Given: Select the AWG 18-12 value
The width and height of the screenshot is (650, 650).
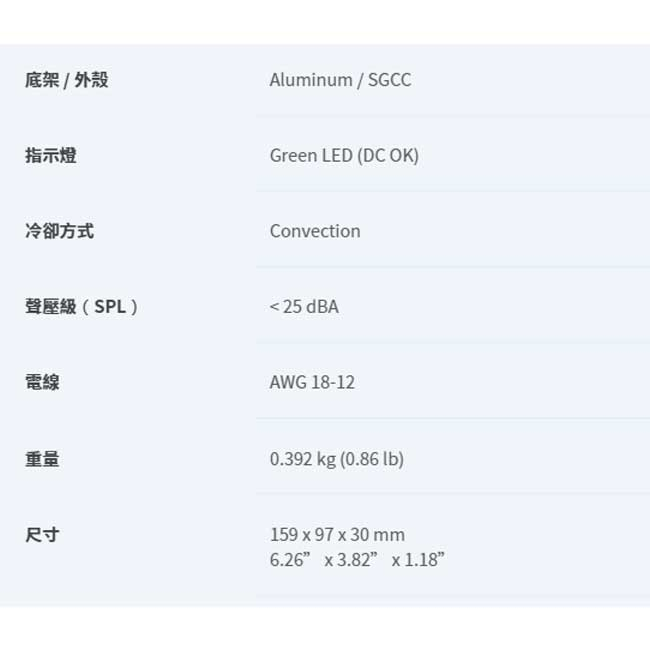Looking at the screenshot, I should [312, 382].
